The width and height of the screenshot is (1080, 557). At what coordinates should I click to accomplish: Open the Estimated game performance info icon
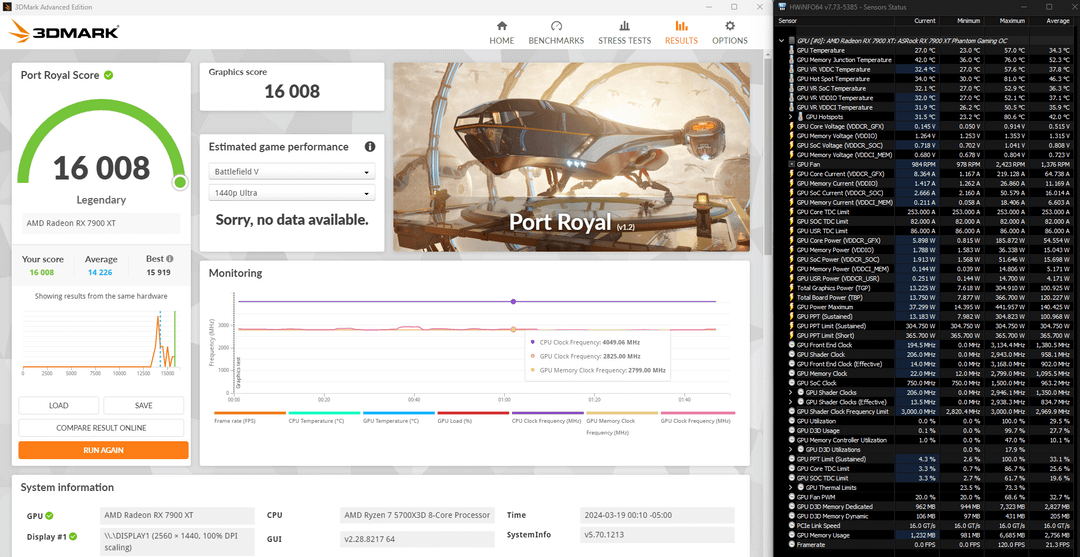(x=370, y=147)
